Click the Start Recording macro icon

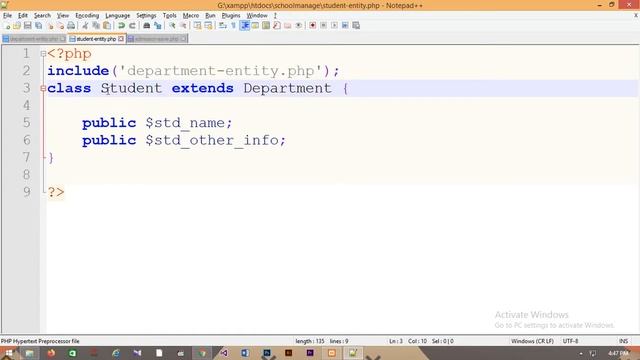(313, 26)
